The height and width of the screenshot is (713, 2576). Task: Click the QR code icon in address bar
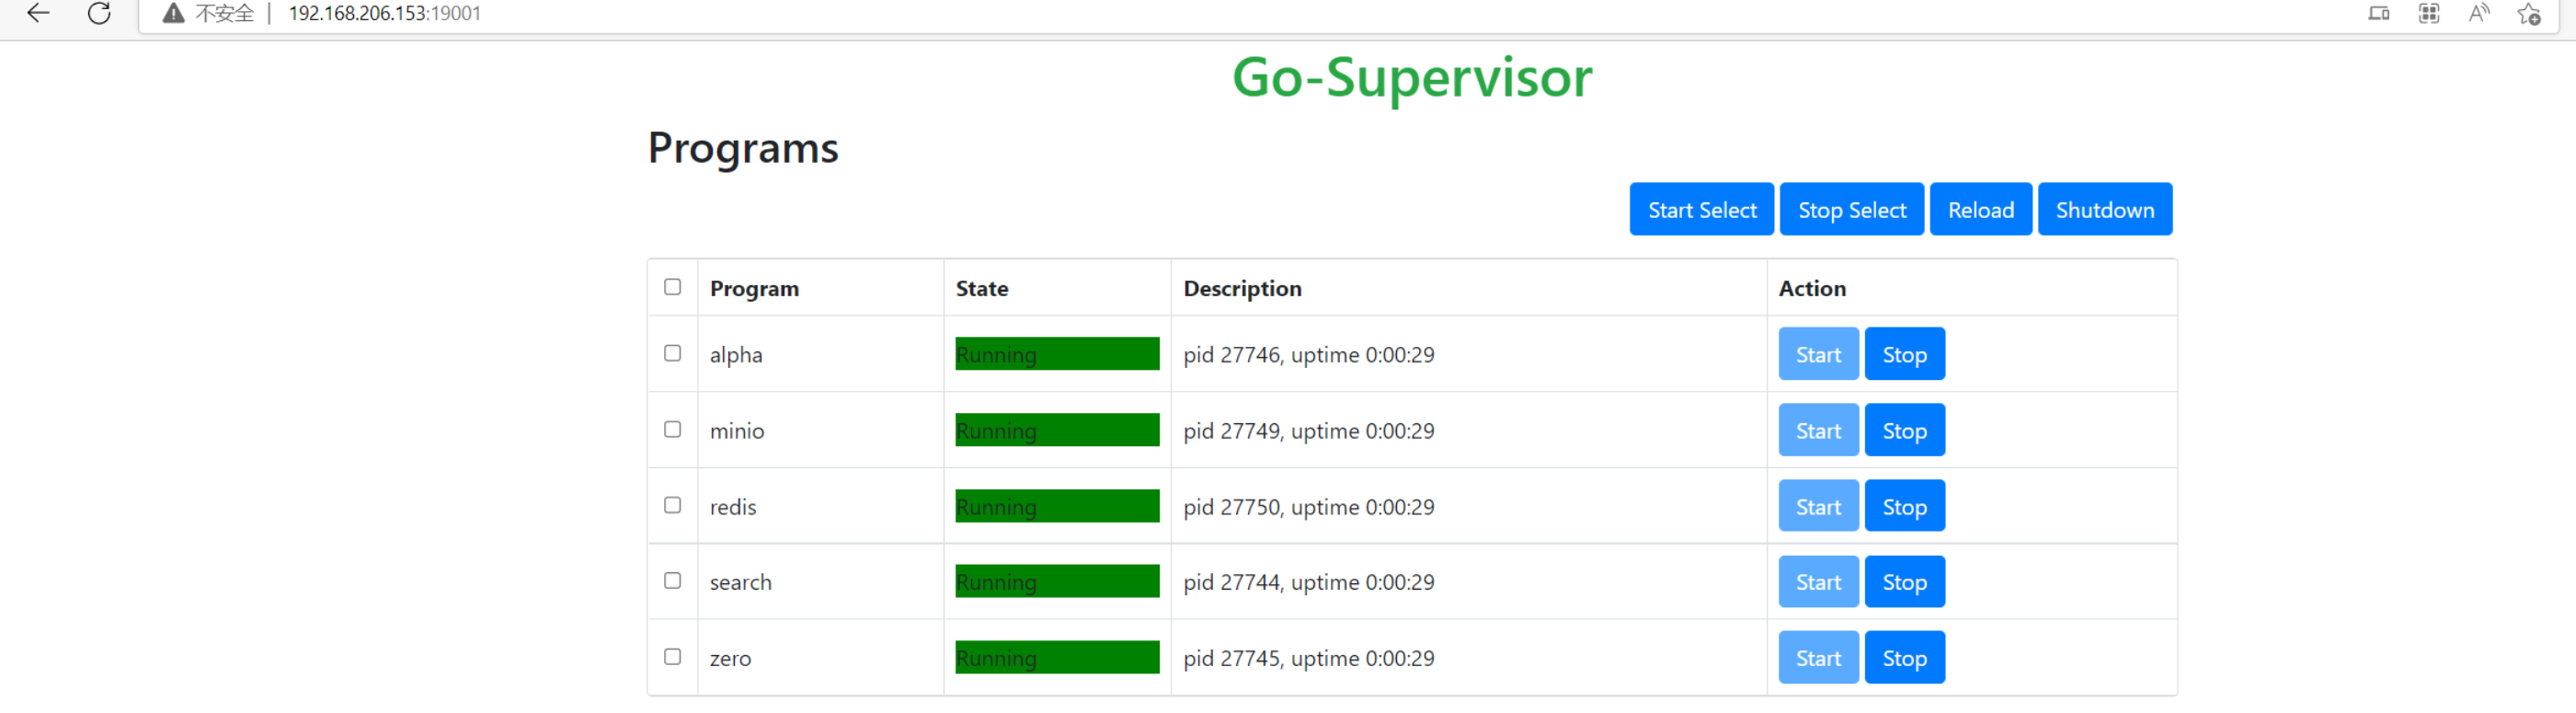point(2428,13)
